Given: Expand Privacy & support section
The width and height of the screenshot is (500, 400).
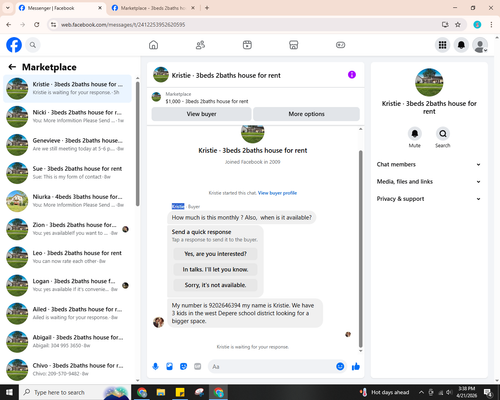Looking at the screenshot, I should pos(429,199).
